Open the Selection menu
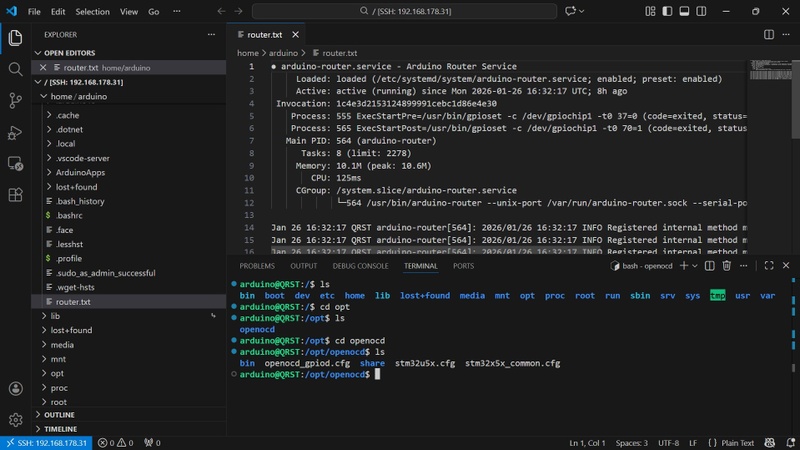The width and height of the screenshot is (800, 450). (x=93, y=12)
